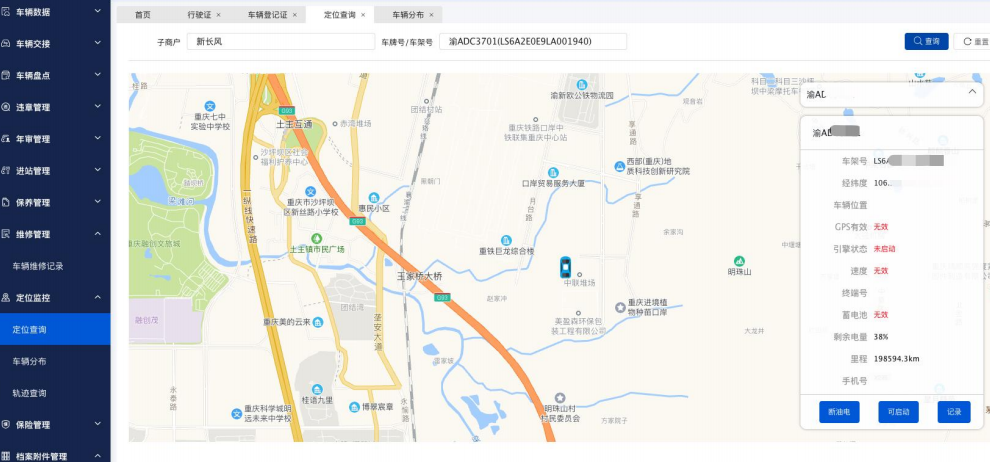Close the 车辆登记证 tab
The height and width of the screenshot is (462, 990).
(294, 15)
